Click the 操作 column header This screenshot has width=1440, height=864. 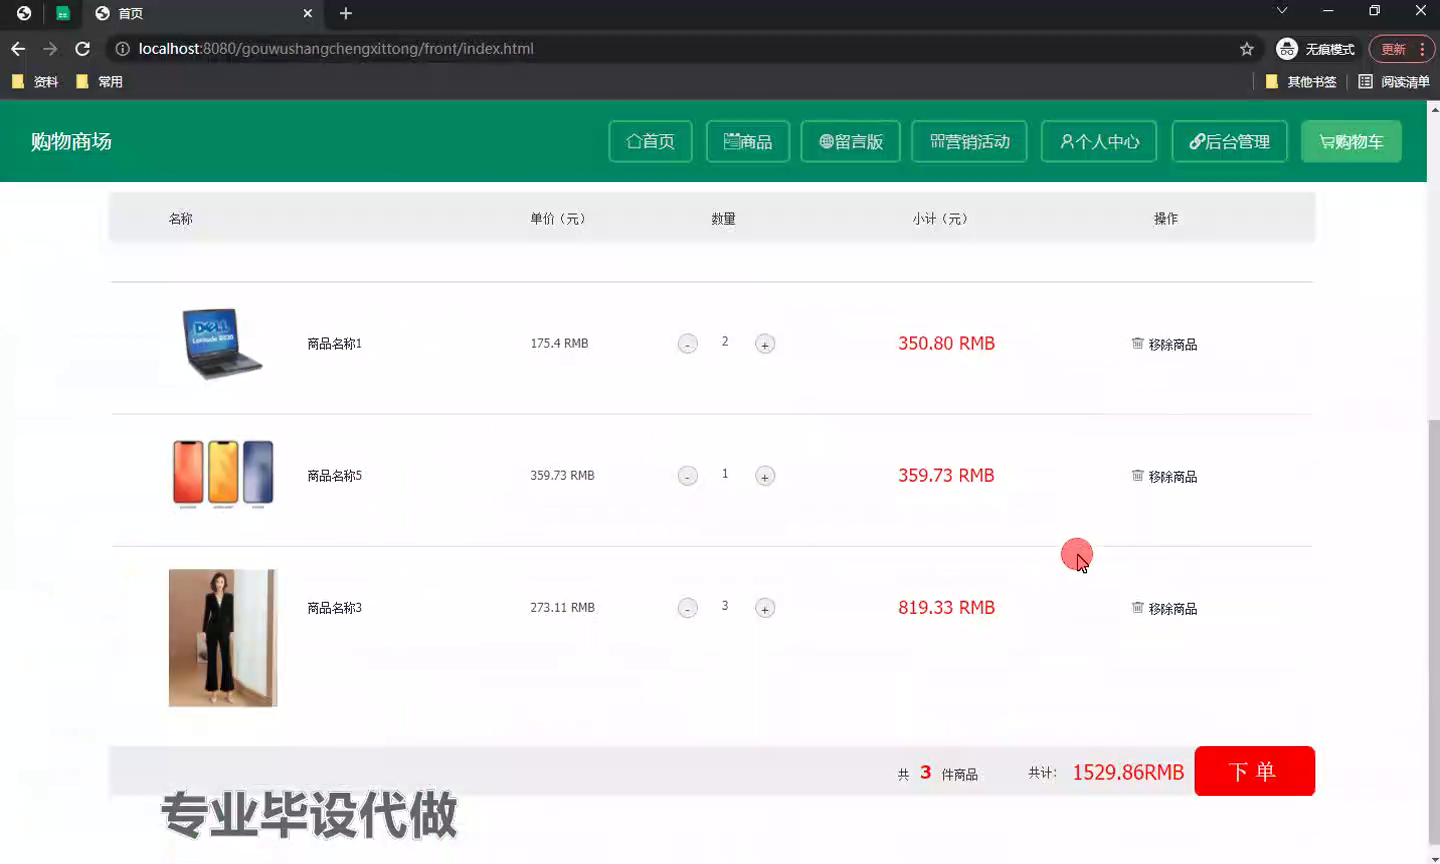1166,218
